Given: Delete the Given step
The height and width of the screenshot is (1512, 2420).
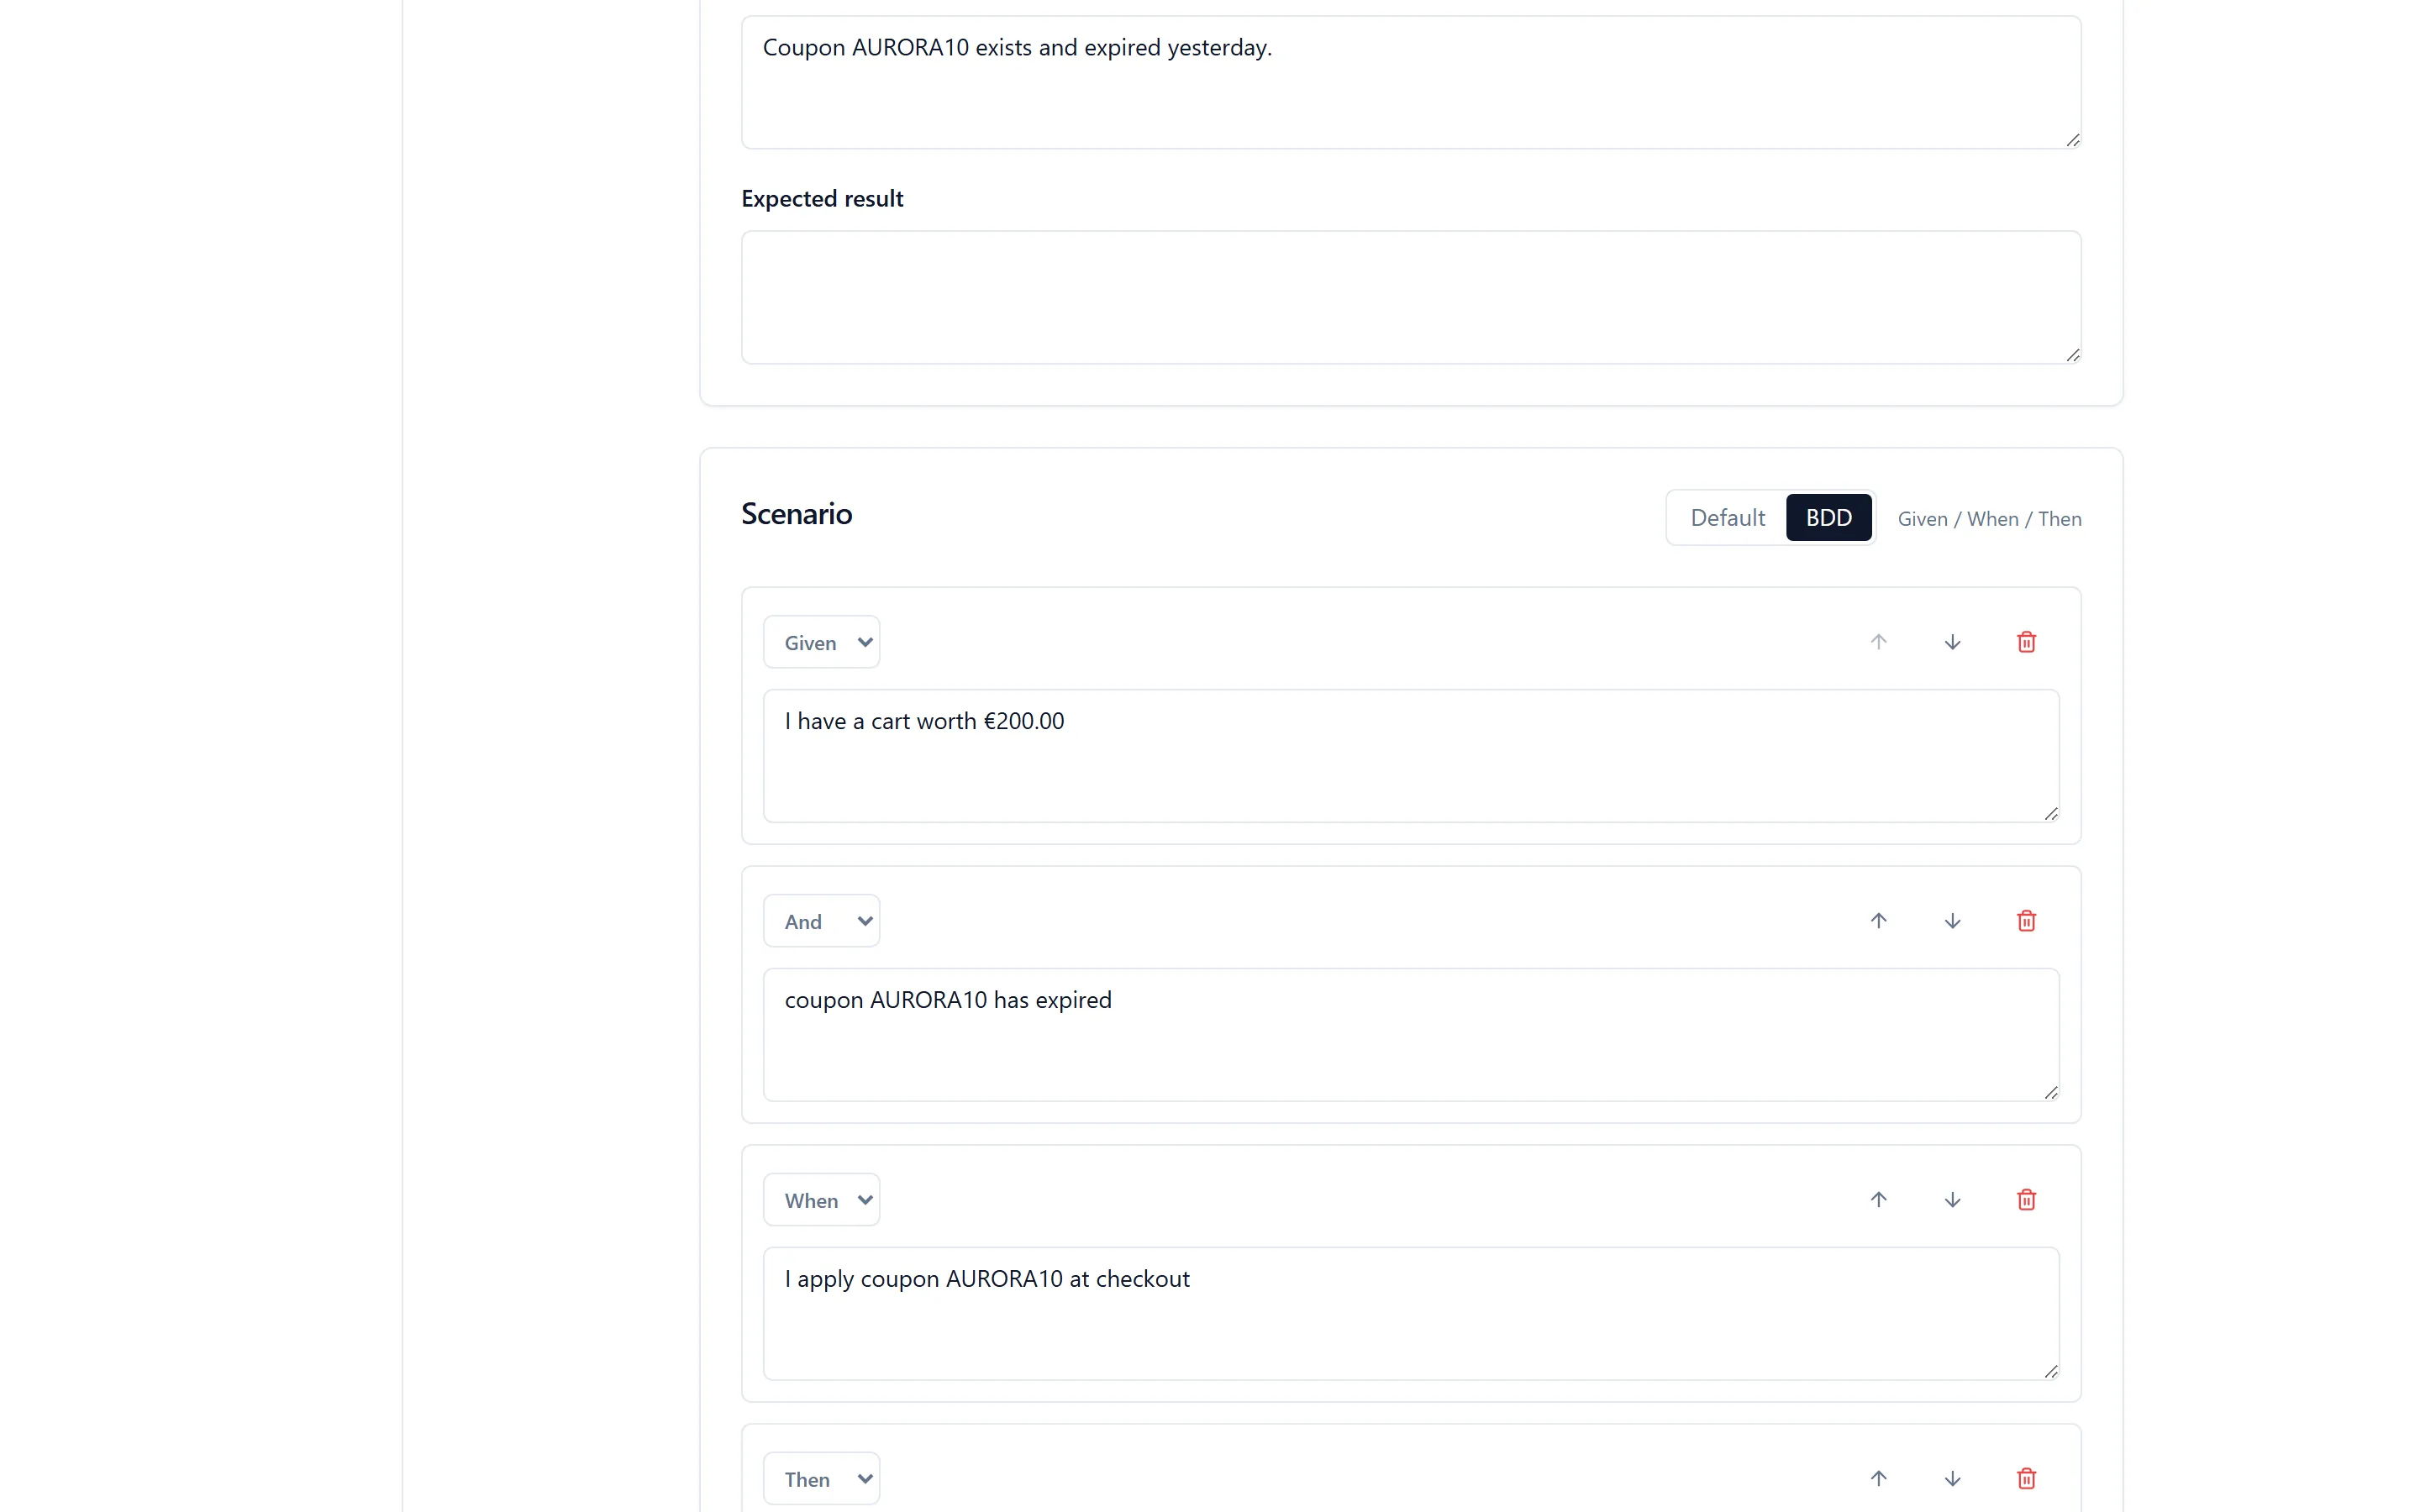Looking at the screenshot, I should [2026, 642].
